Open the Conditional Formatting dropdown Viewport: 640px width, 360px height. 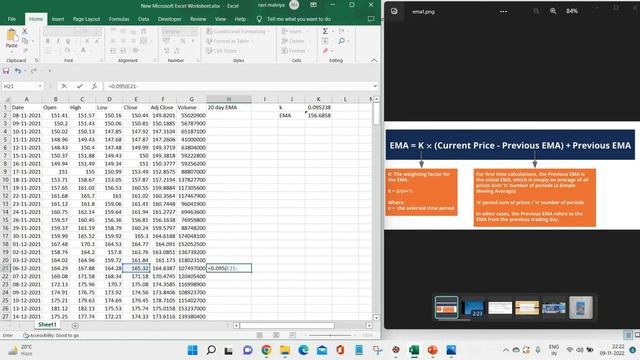click(237, 31)
